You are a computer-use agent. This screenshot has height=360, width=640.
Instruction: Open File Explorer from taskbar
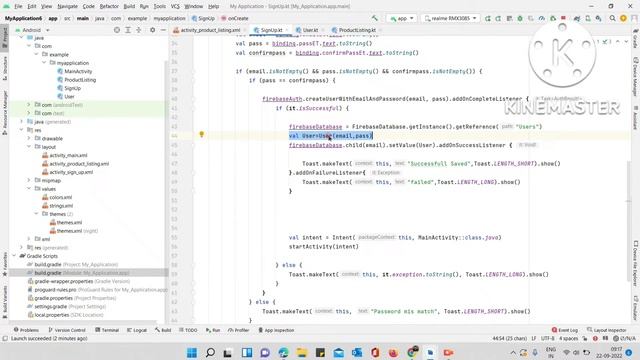tap(302, 352)
